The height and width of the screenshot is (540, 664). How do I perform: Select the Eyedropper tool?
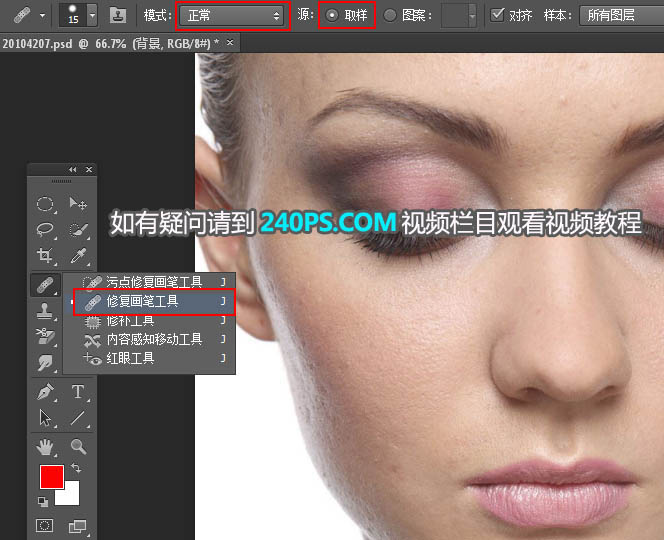[78, 256]
